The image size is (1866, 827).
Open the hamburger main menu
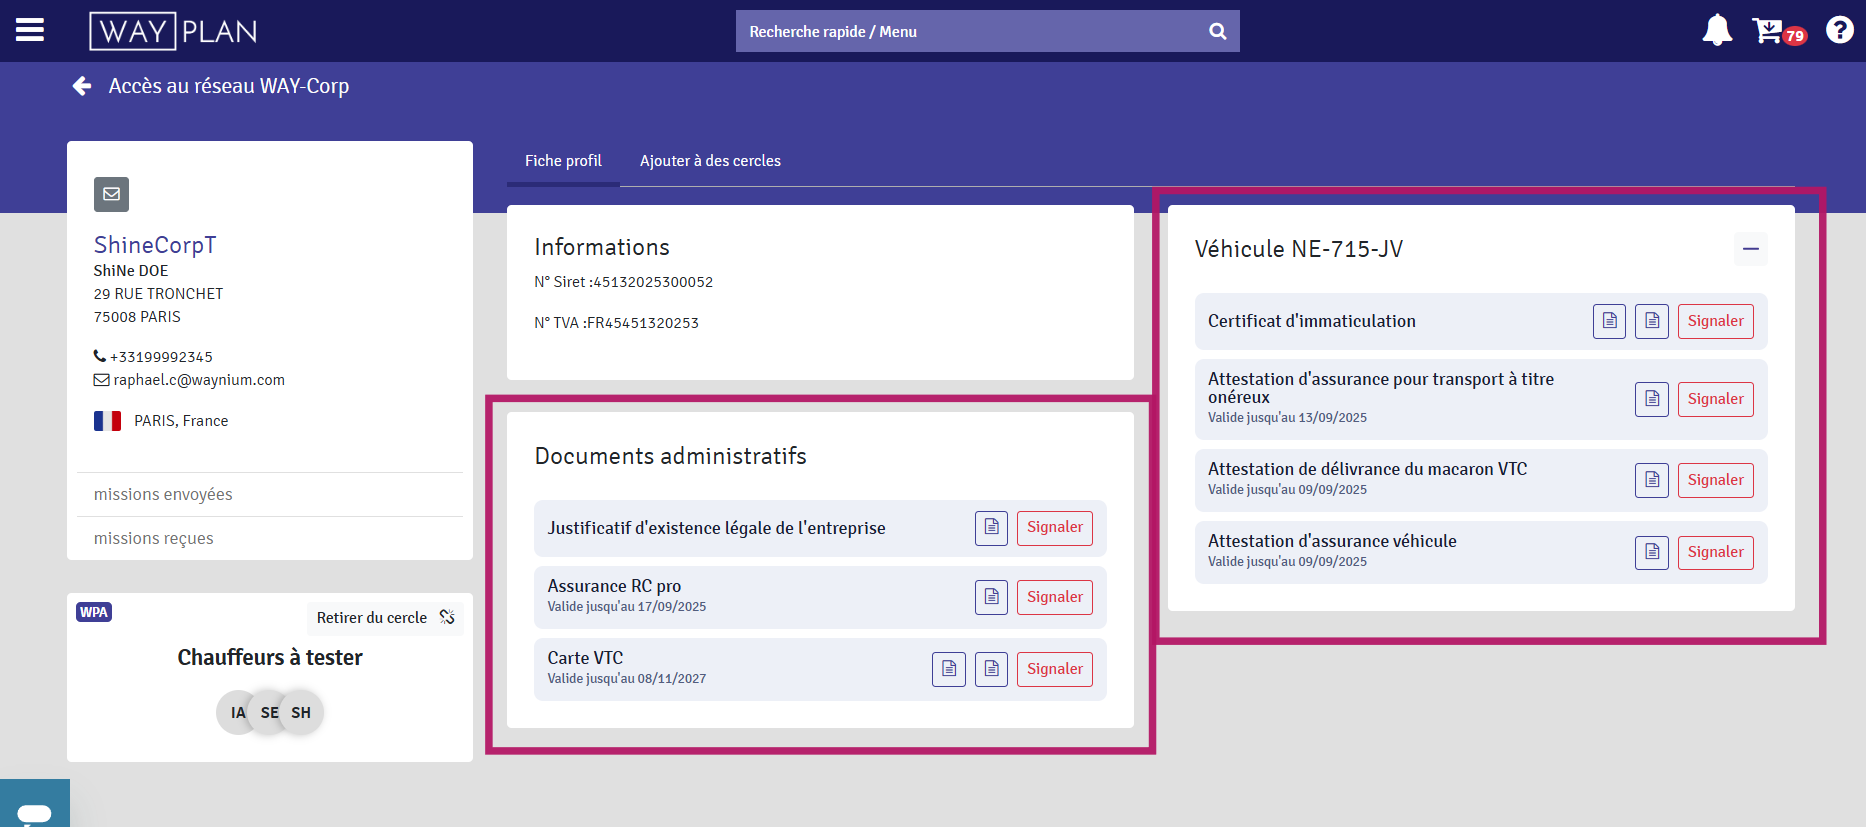click(x=30, y=30)
